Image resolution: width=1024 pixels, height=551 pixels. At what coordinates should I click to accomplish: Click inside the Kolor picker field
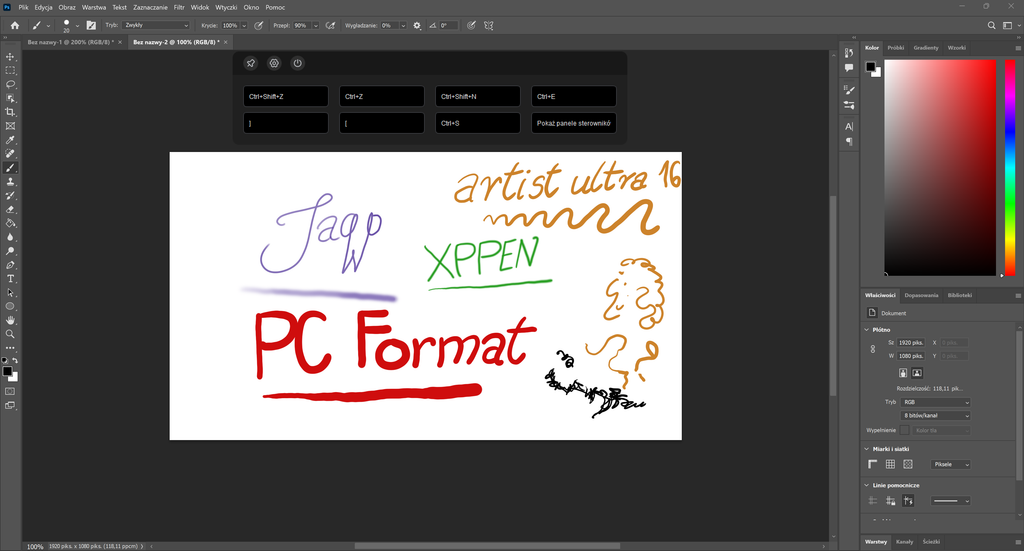[940, 167]
